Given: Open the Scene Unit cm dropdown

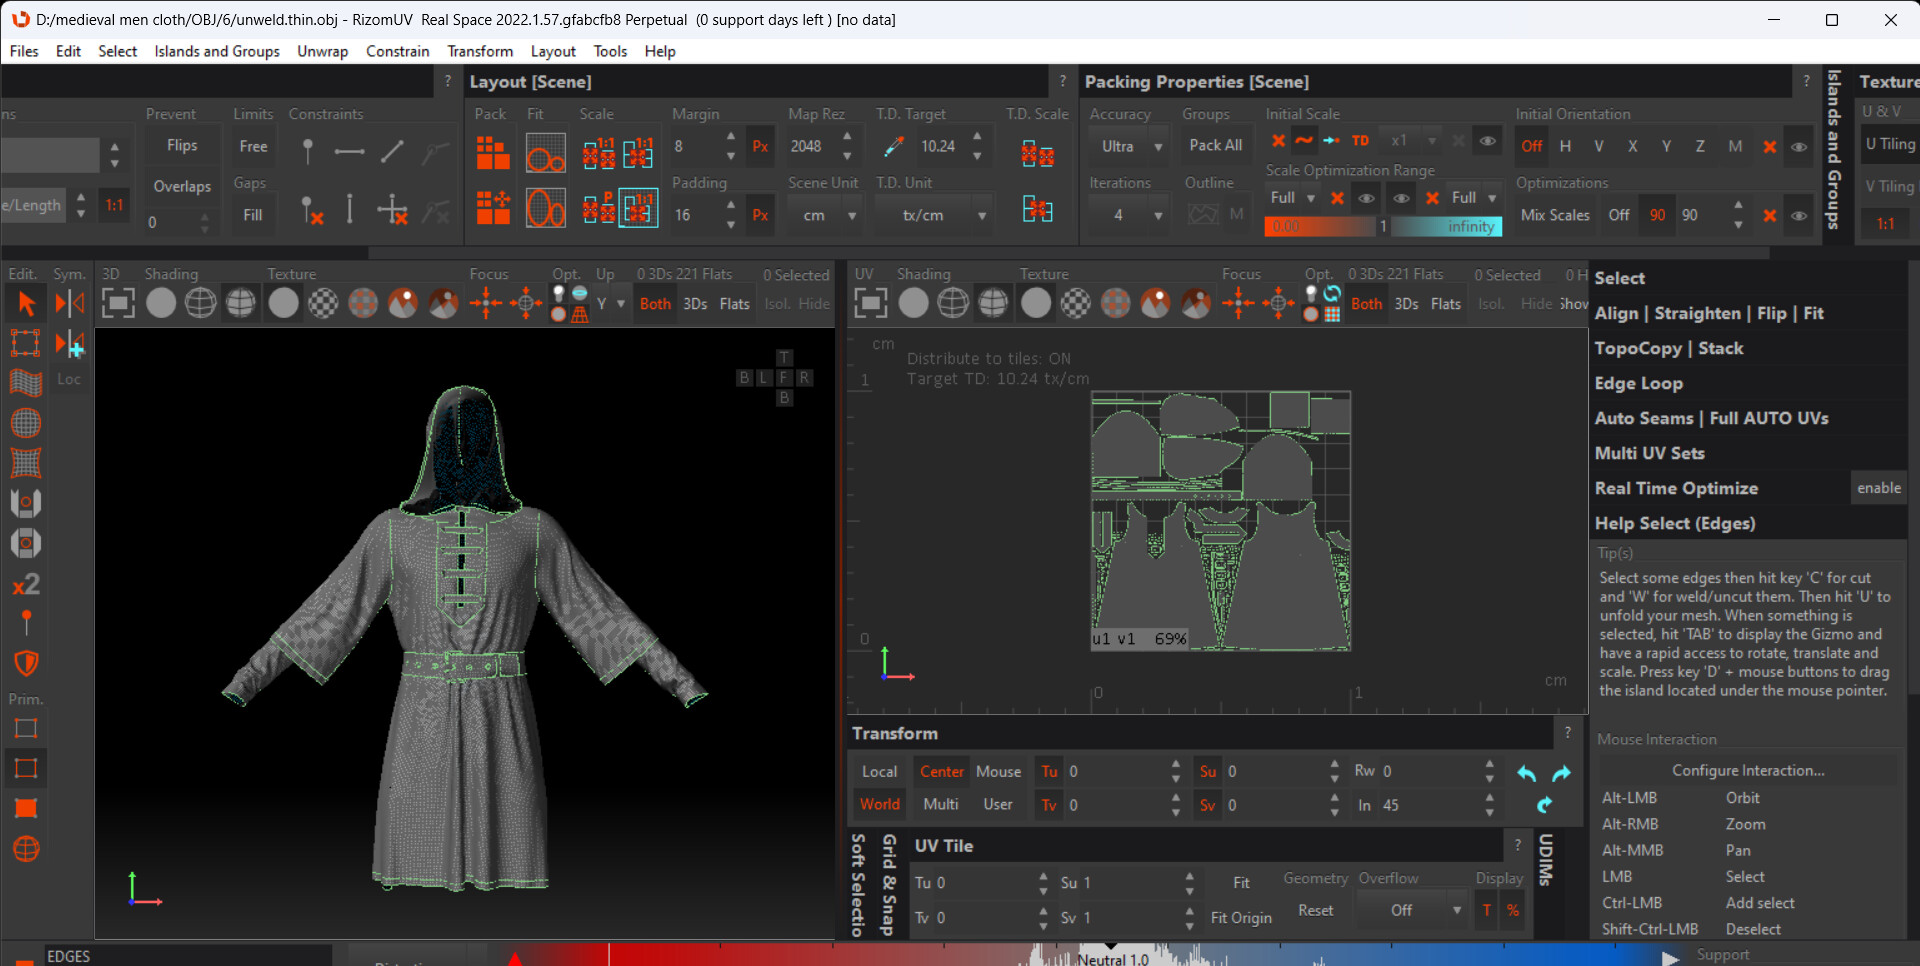Looking at the screenshot, I should [x=824, y=214].
